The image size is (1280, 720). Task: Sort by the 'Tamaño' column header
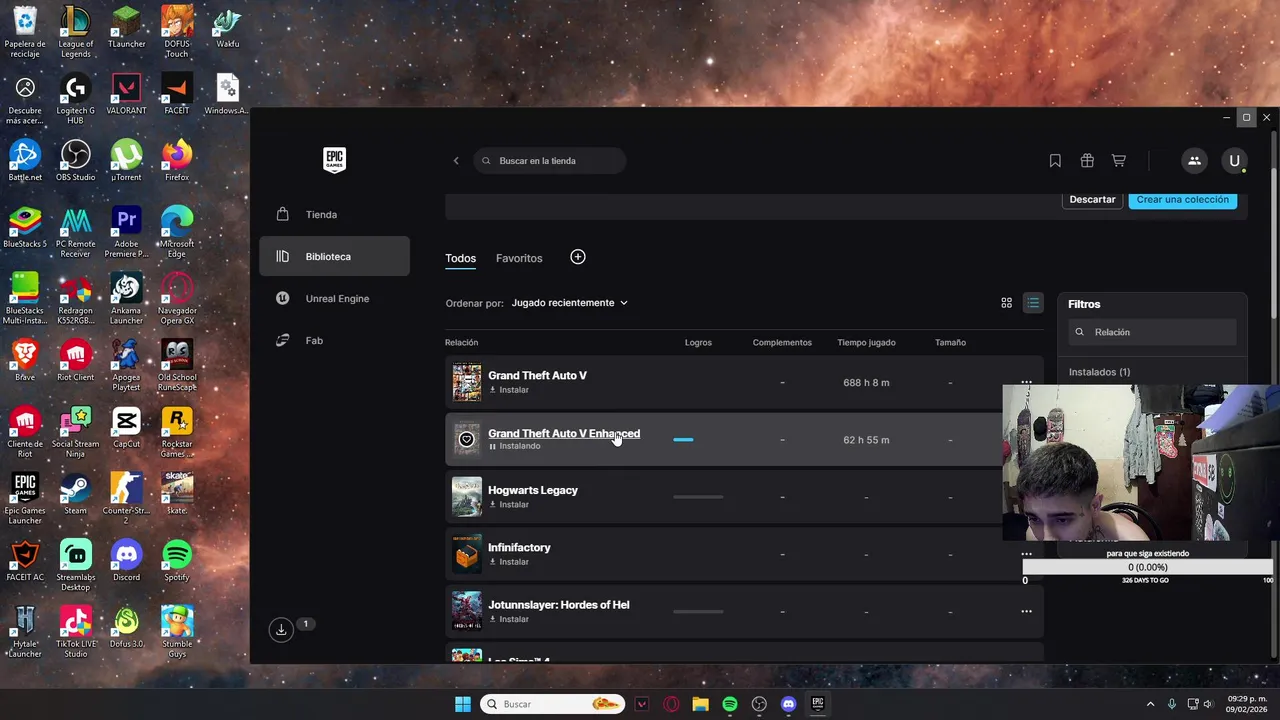click(x=950, y=343)
